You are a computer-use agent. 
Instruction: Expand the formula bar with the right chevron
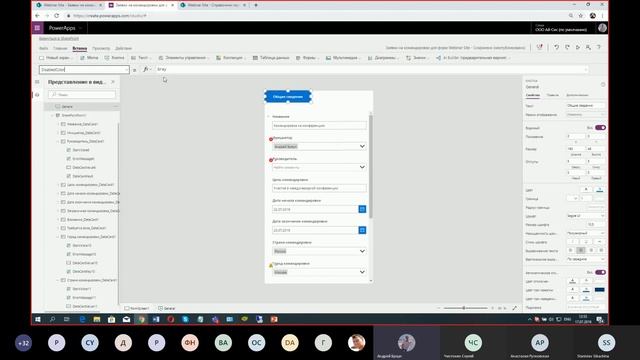(586, 70)
